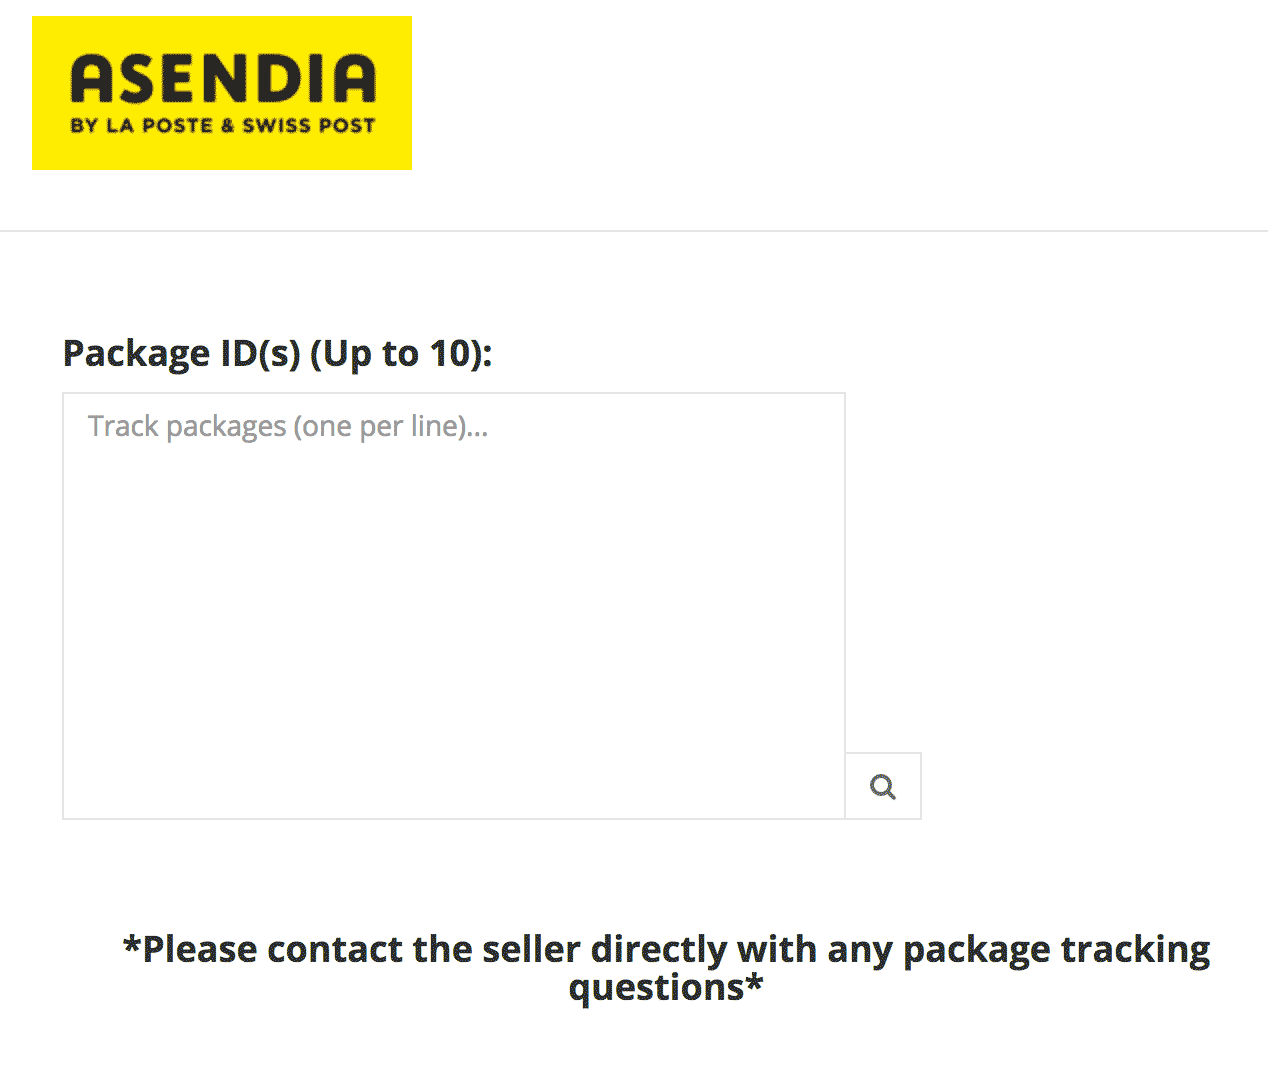Click the "Package ID(s) (Up to 10)" label
1268x1066 pixels.
[277, 354]
